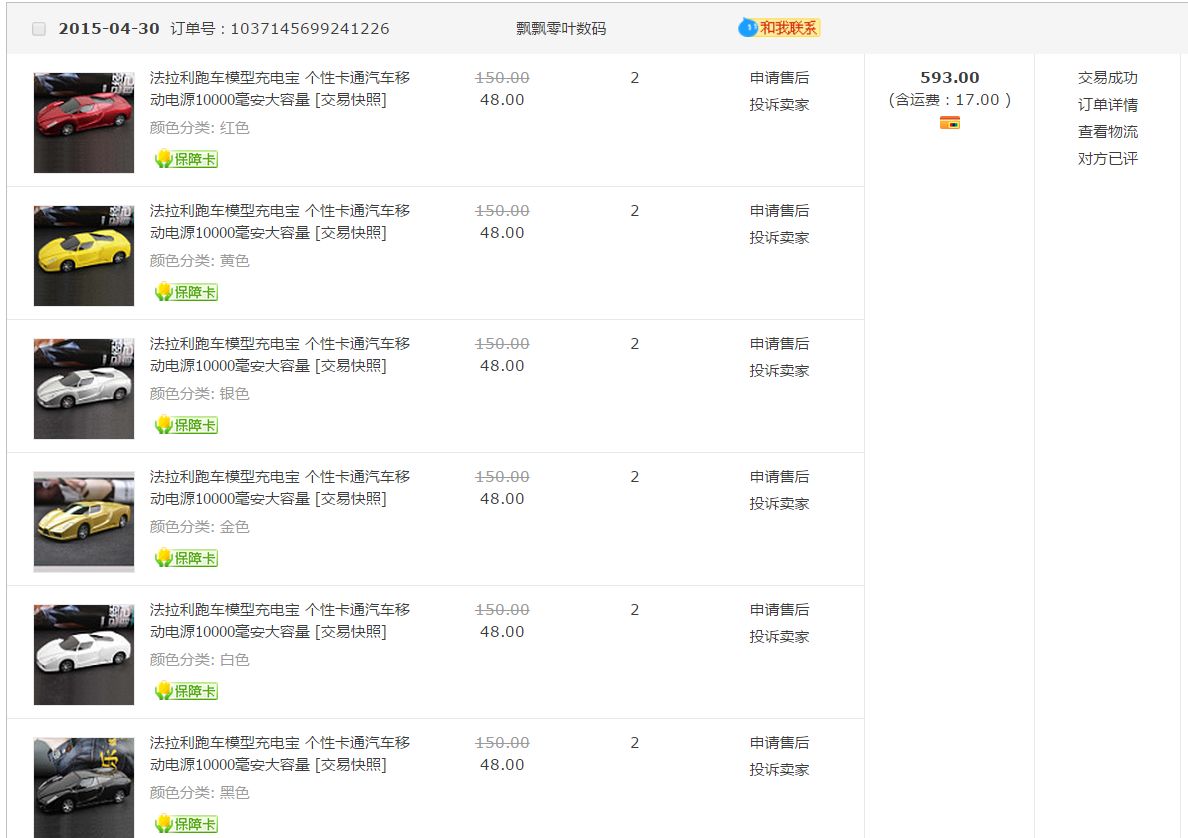Click 申请售后 for the red car item
1188x838 pixels.
click(779, 78)
